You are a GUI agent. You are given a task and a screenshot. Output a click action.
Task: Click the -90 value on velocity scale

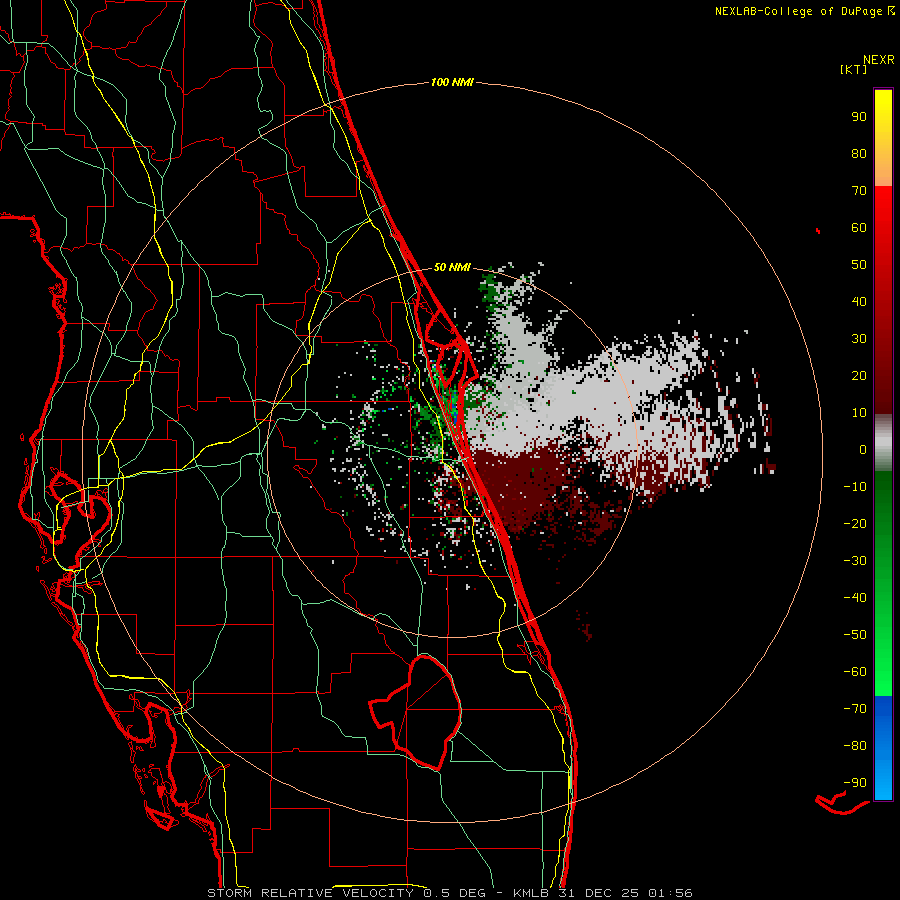pos(855,783)
